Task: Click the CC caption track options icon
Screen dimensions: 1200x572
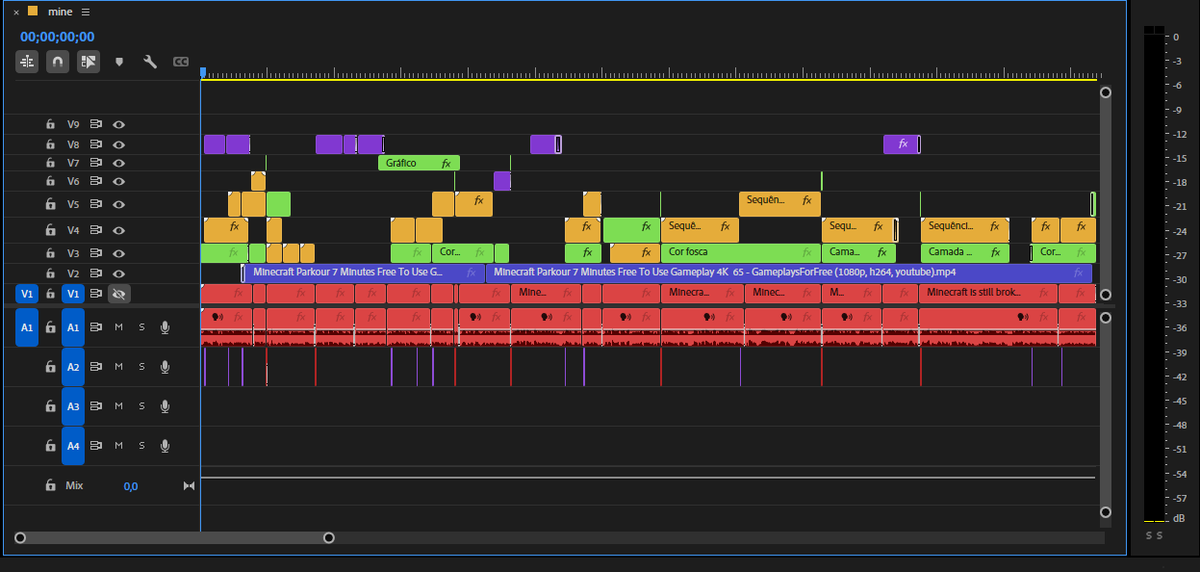Action: coord(181,62)
